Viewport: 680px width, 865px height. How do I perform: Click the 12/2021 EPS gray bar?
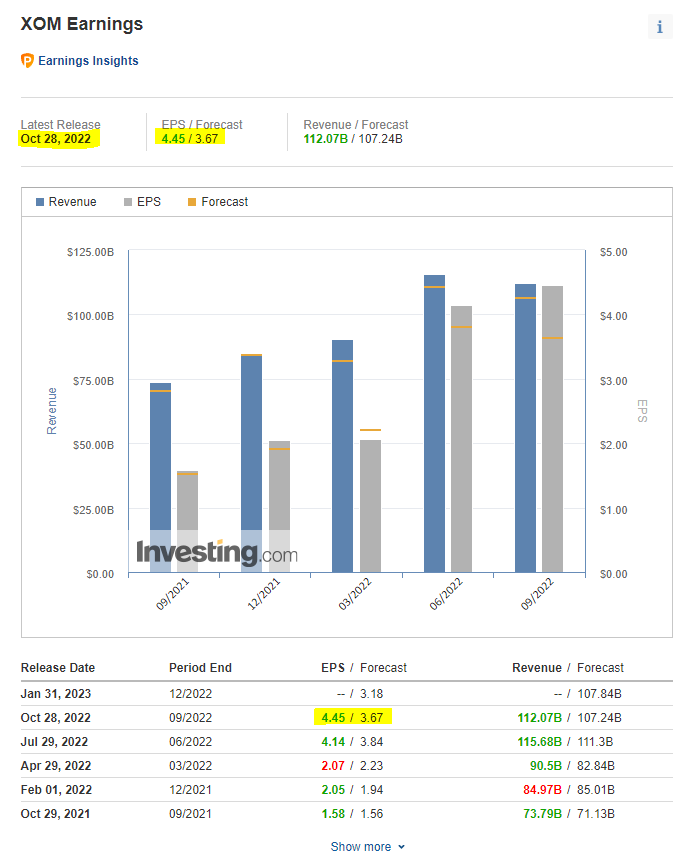tap(279, 506)
